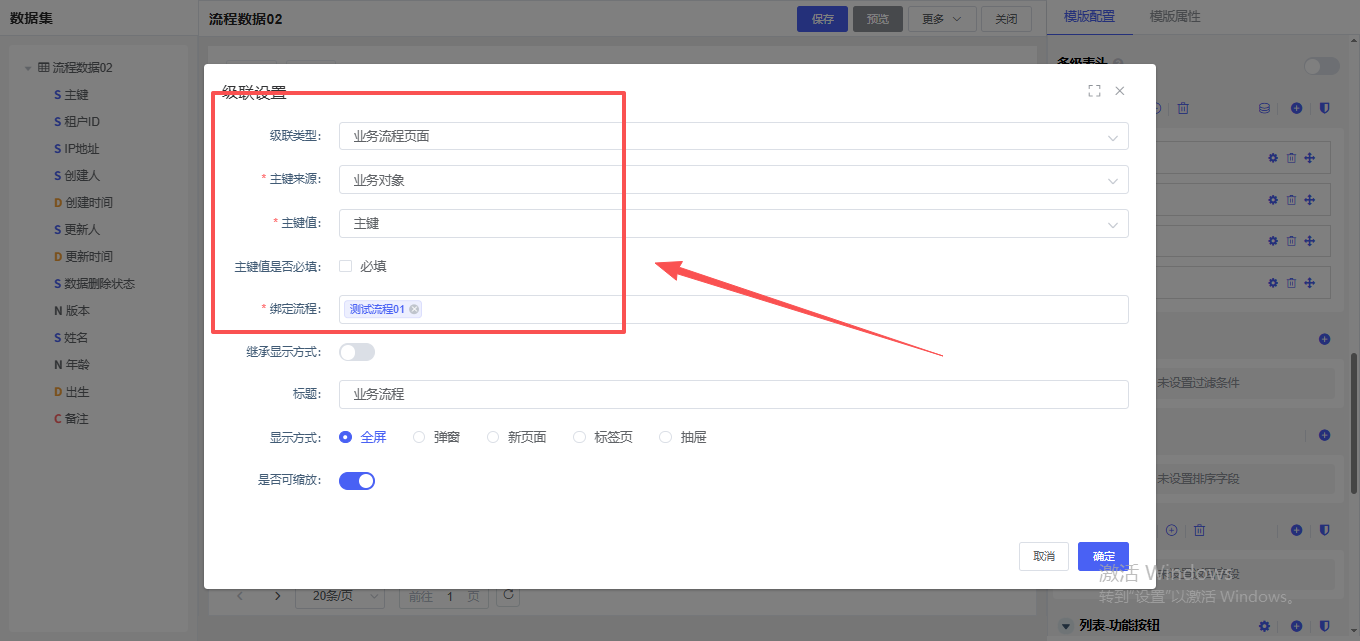Viewport: 1360px width, 641px height.
Task: Open the 级联类型 dropdown
Action: coord(733,136)
